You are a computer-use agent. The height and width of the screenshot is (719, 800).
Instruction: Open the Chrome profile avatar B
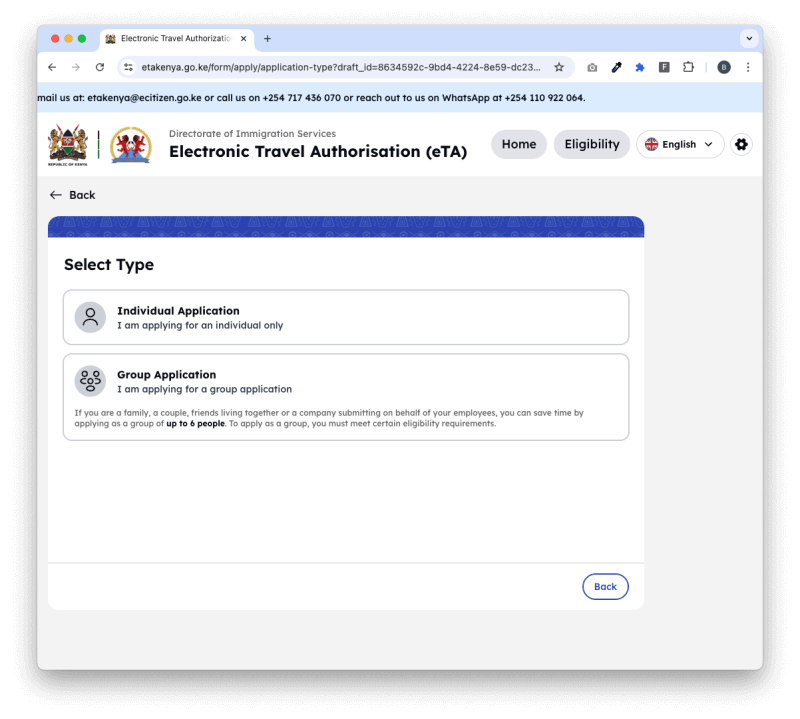[x=723, y=67]
